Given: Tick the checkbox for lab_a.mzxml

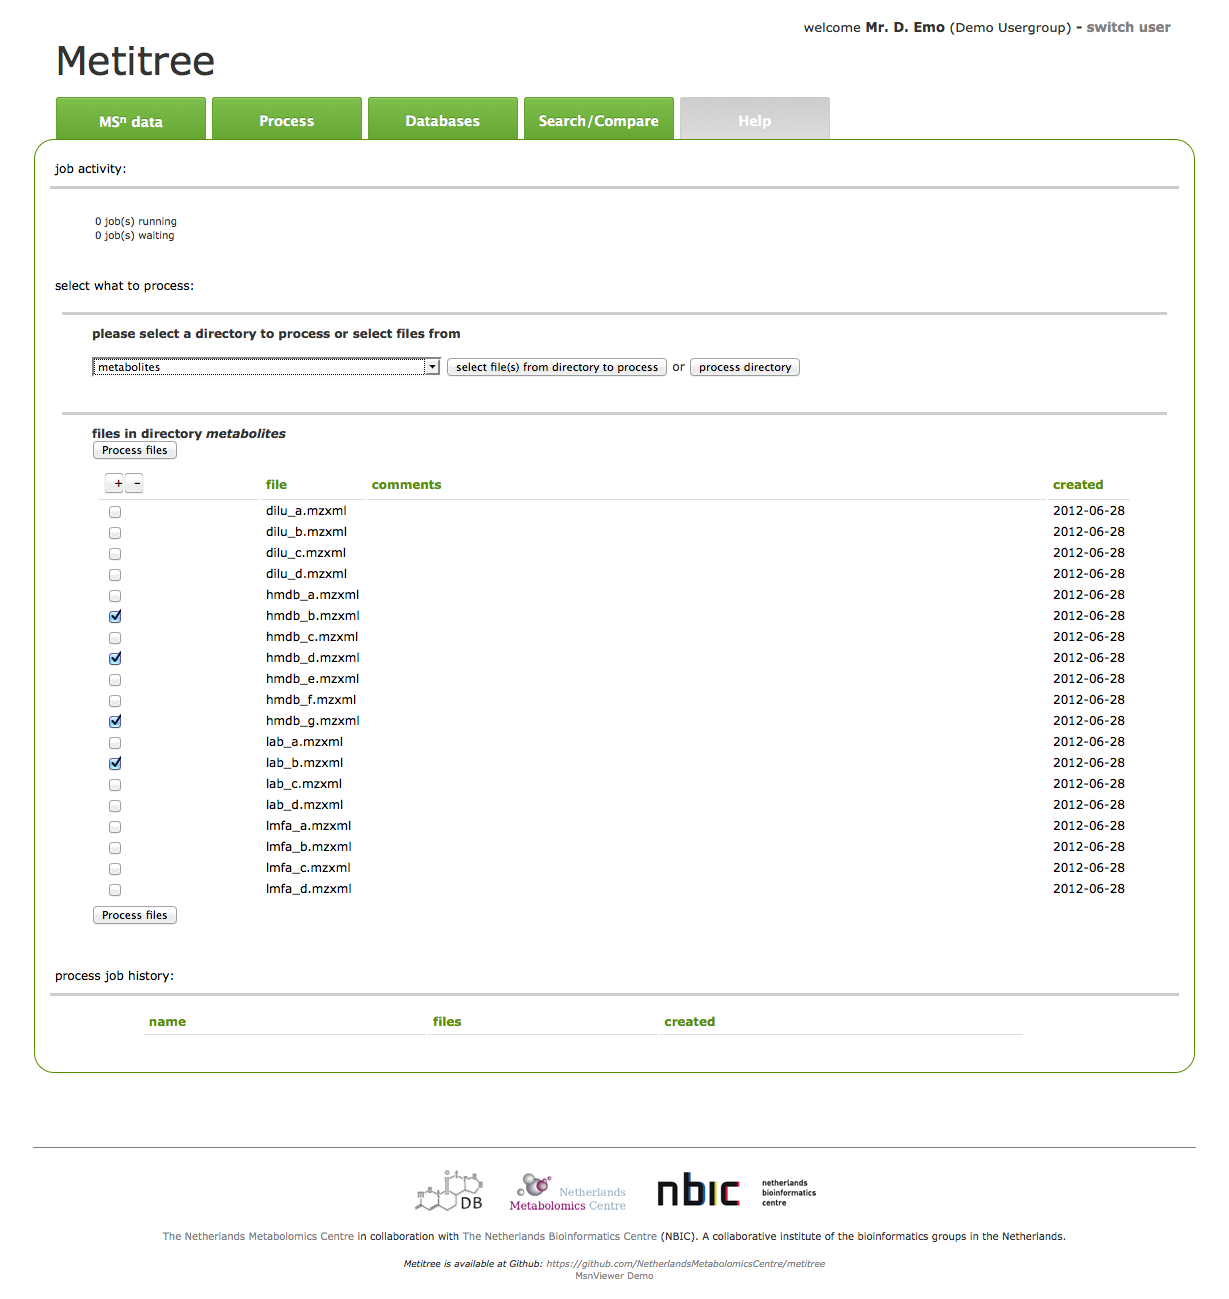Looking at the screenshot, I should coord(115,743).
